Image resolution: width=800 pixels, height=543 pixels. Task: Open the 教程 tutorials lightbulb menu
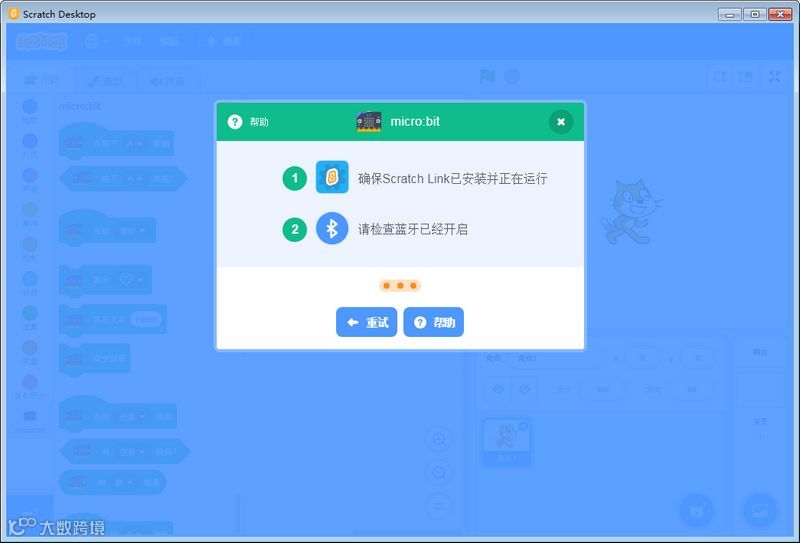[223, 41]
